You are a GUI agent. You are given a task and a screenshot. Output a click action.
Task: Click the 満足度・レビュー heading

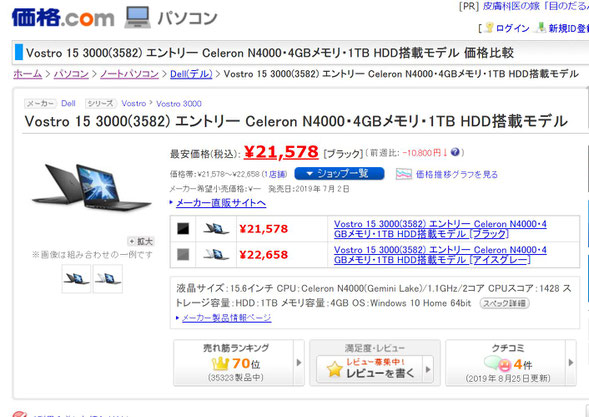[375, 348]
